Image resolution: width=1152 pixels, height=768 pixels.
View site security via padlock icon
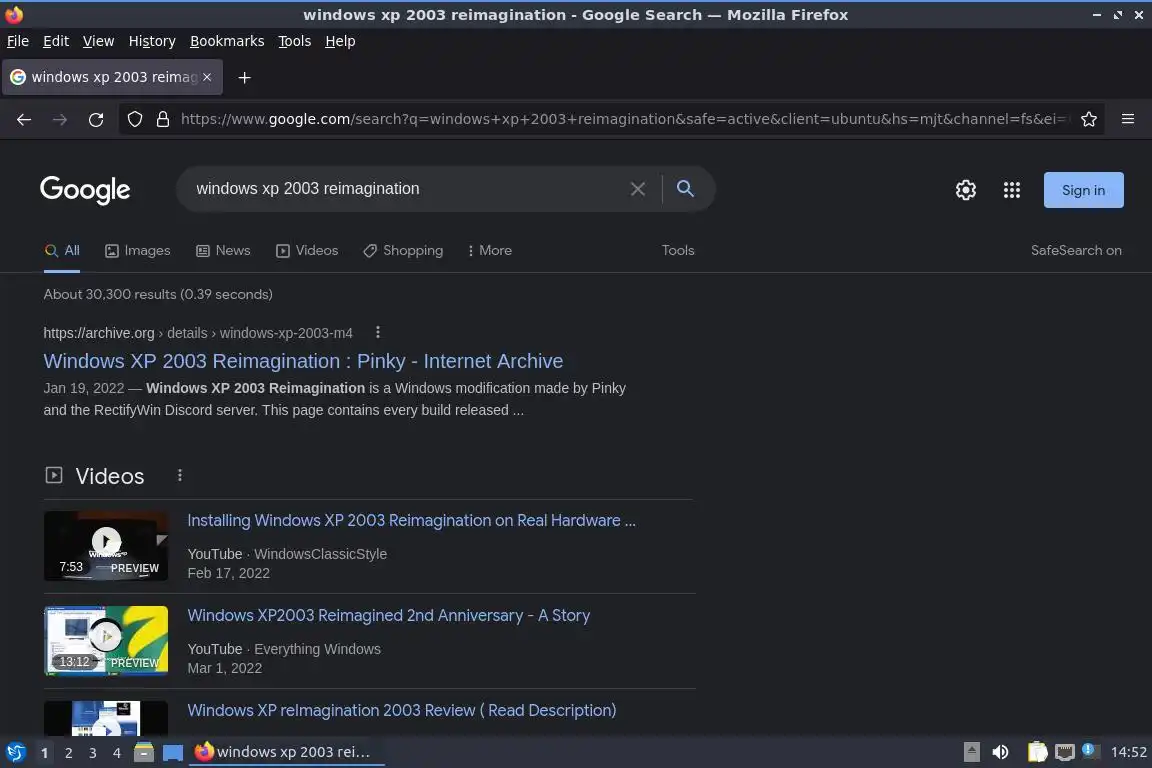pos(163,119)
